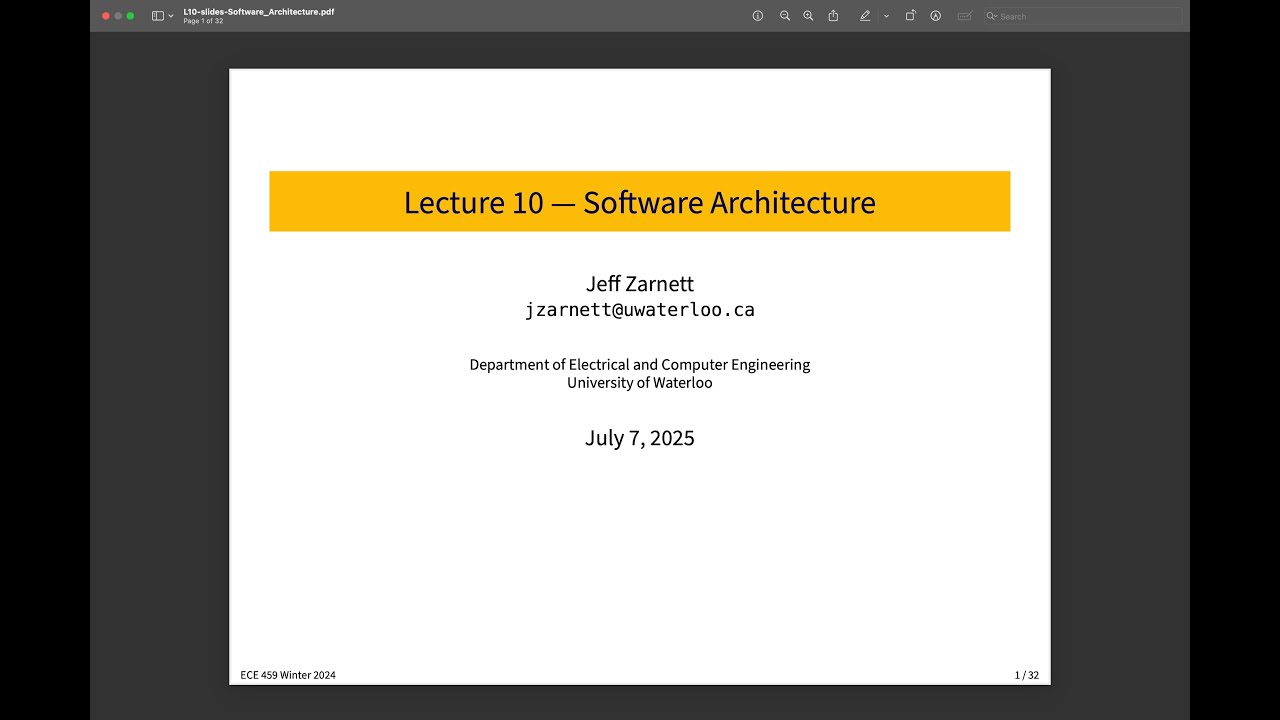The image size is (1280, 720).
Task: Open the highlight color dropdown arrow
Action: pos(886,16)
